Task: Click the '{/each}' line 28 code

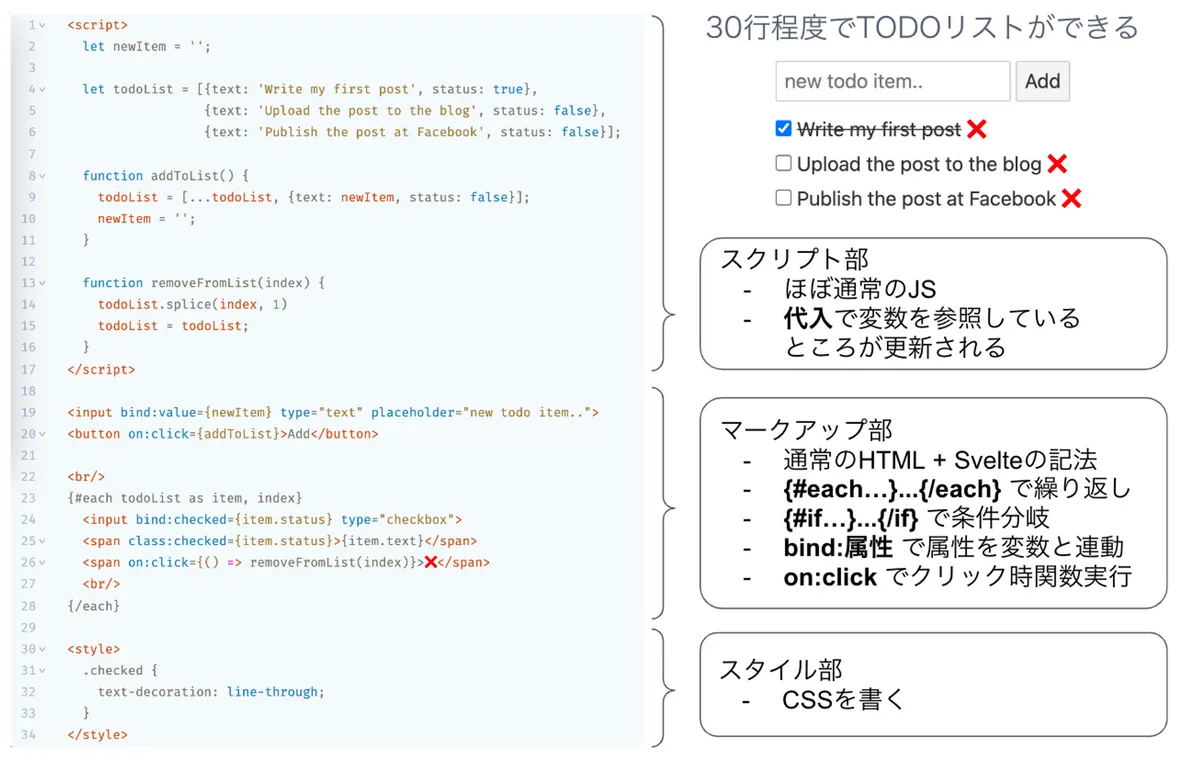Action: coord(94,606)
